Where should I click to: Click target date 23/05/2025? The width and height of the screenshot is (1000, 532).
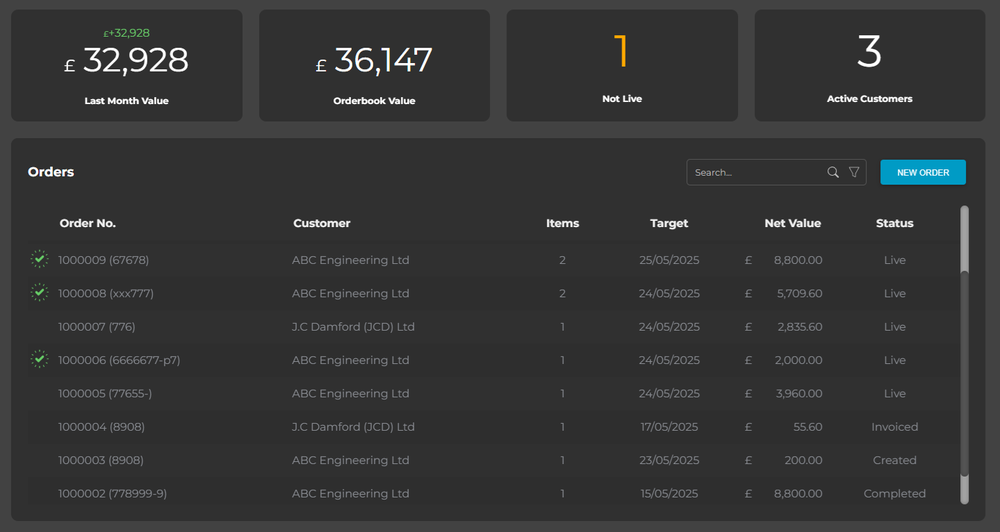click(669, 460)
